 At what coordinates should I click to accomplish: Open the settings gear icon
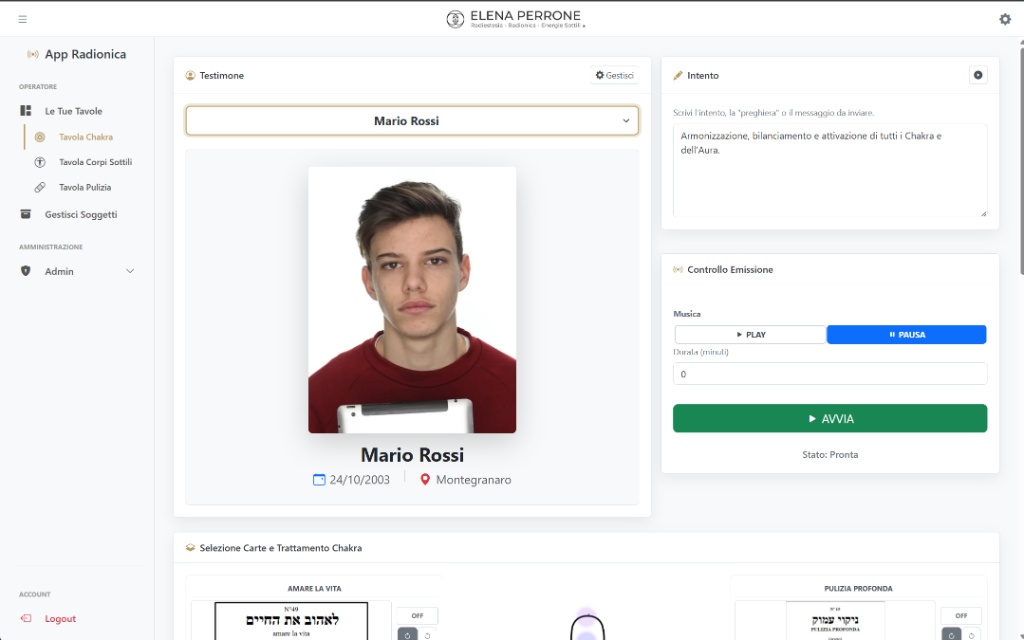[x=1005, y=19]
